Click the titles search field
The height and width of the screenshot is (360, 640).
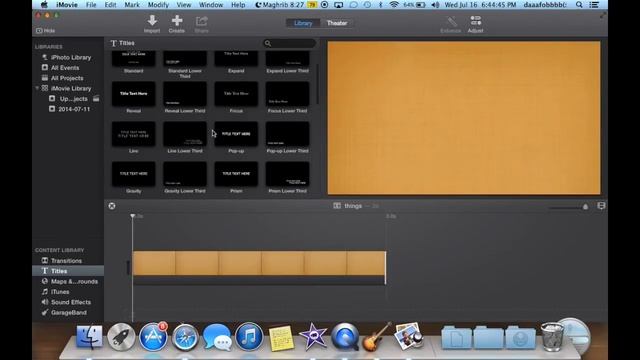(x=289, y=43)
